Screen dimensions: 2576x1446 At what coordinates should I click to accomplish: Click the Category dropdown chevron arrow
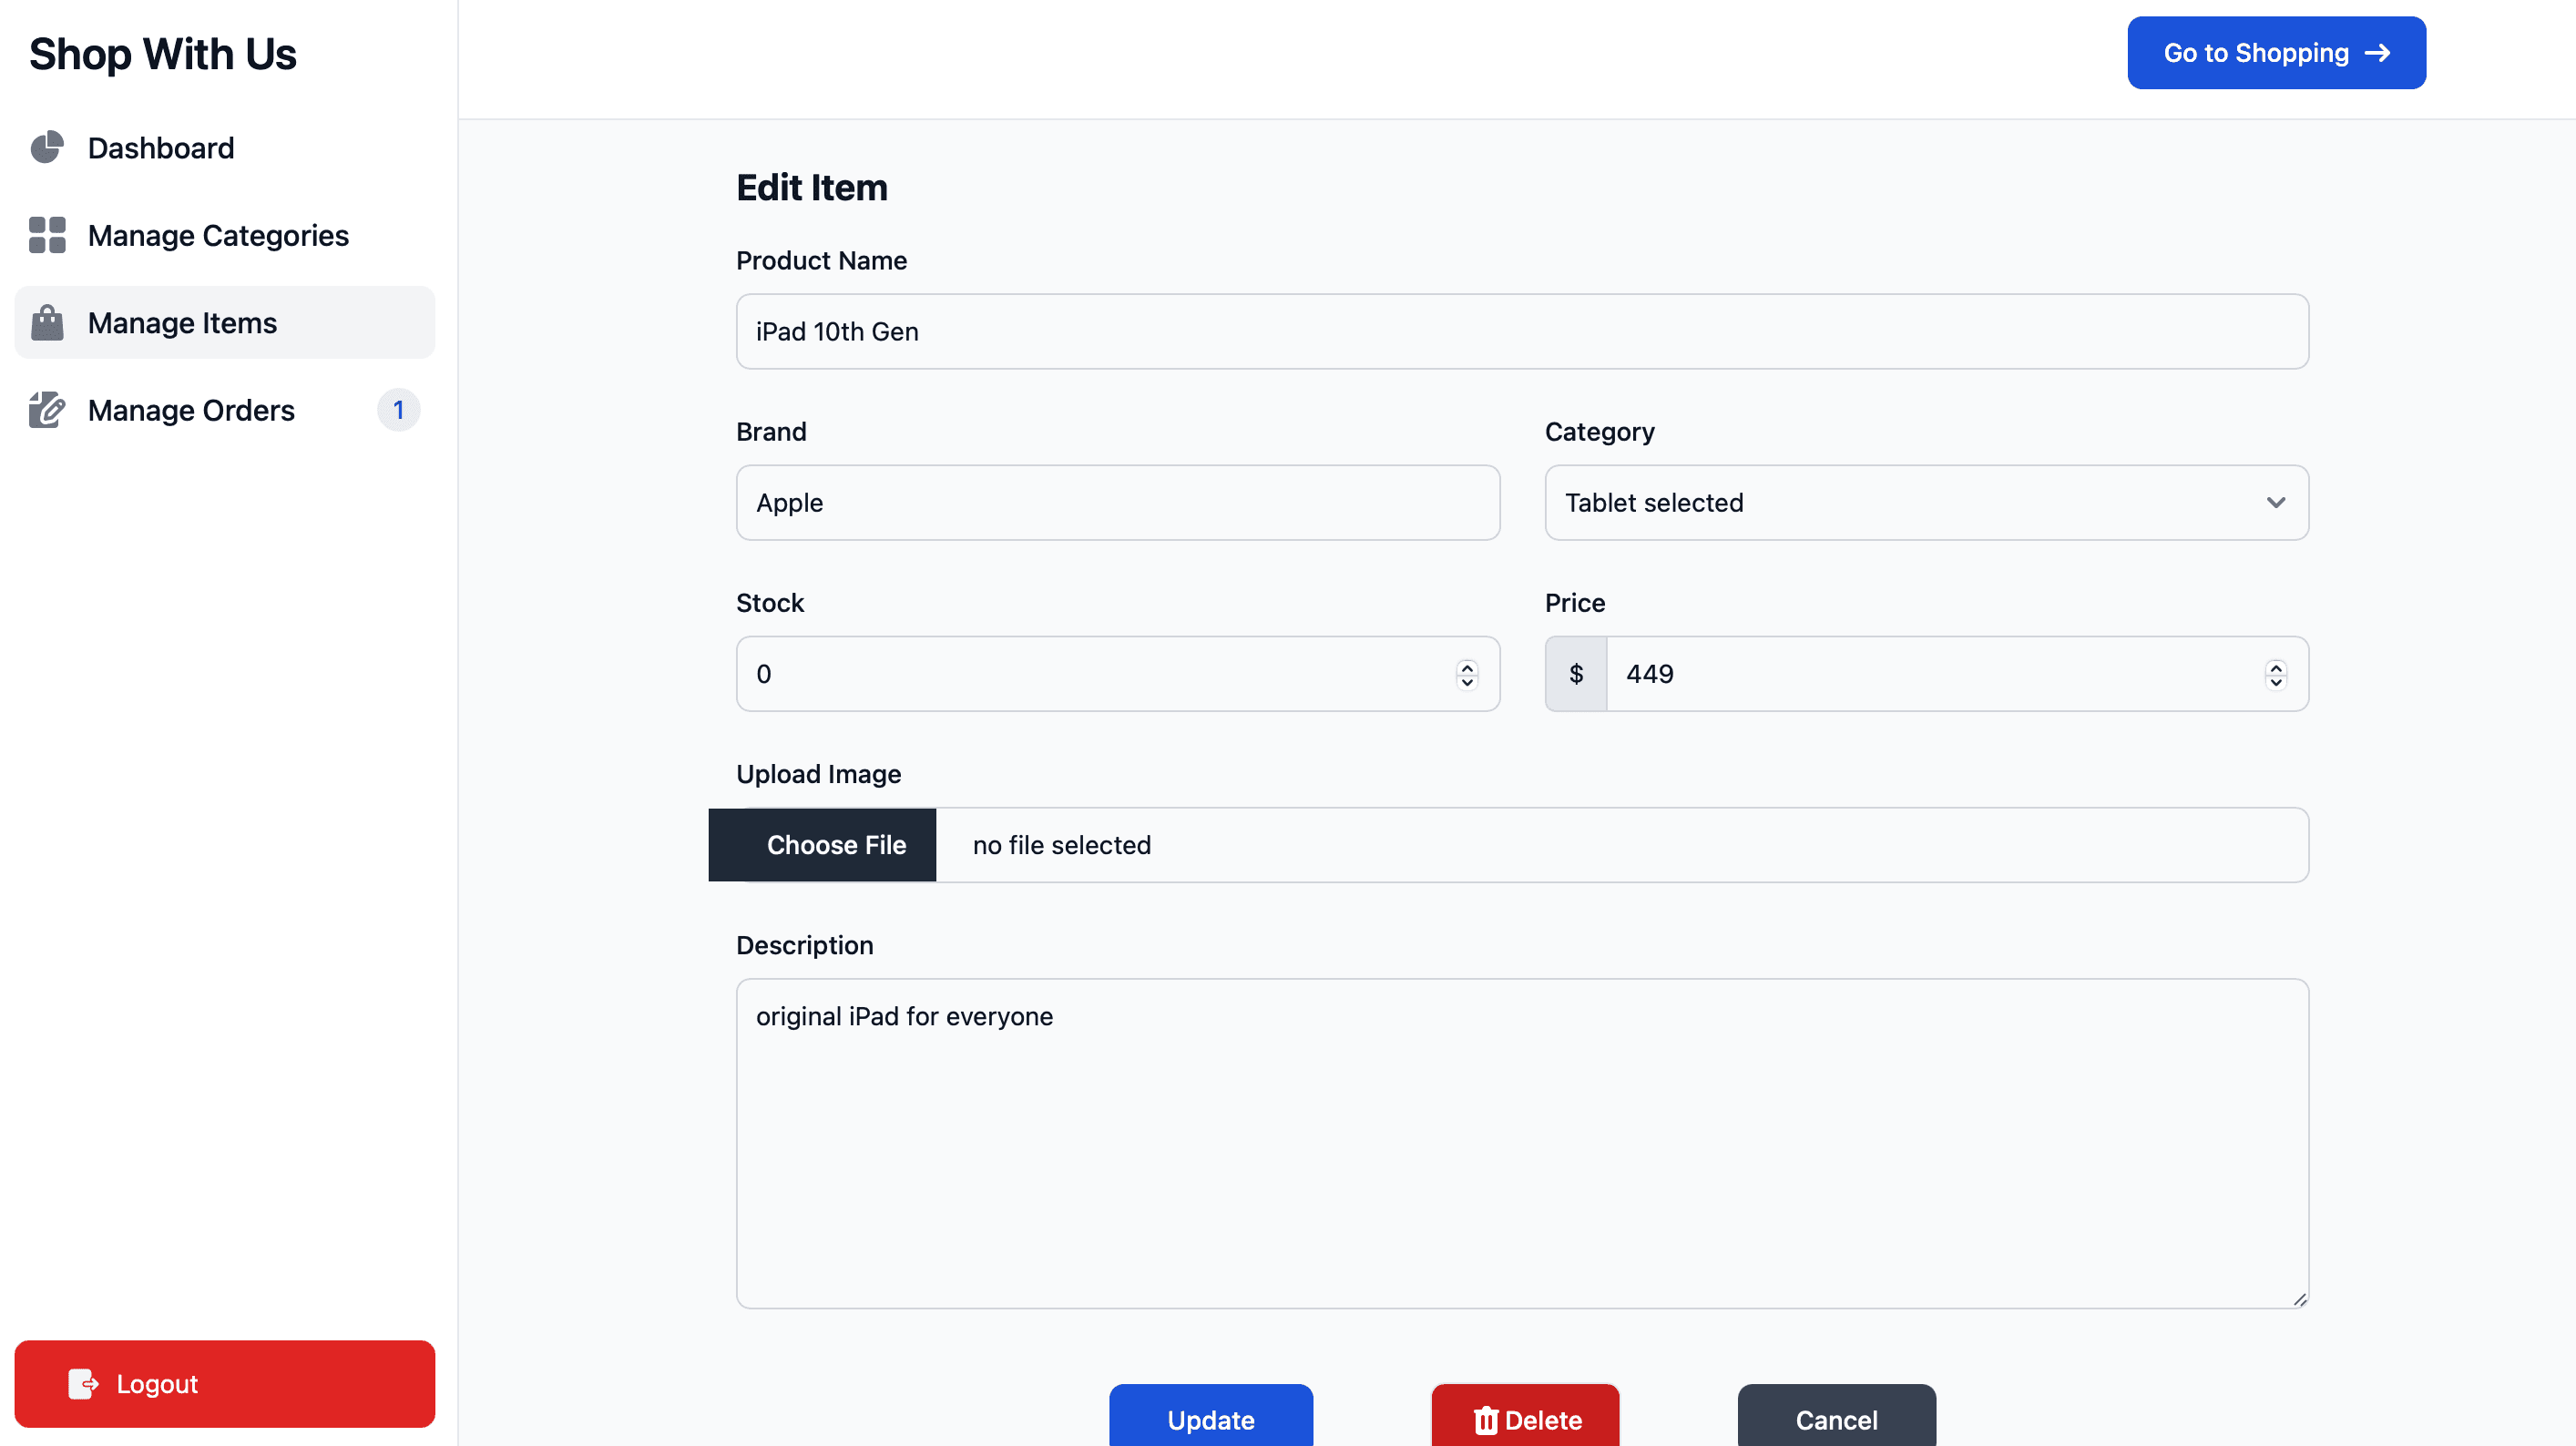click(x=2276, y=503)
